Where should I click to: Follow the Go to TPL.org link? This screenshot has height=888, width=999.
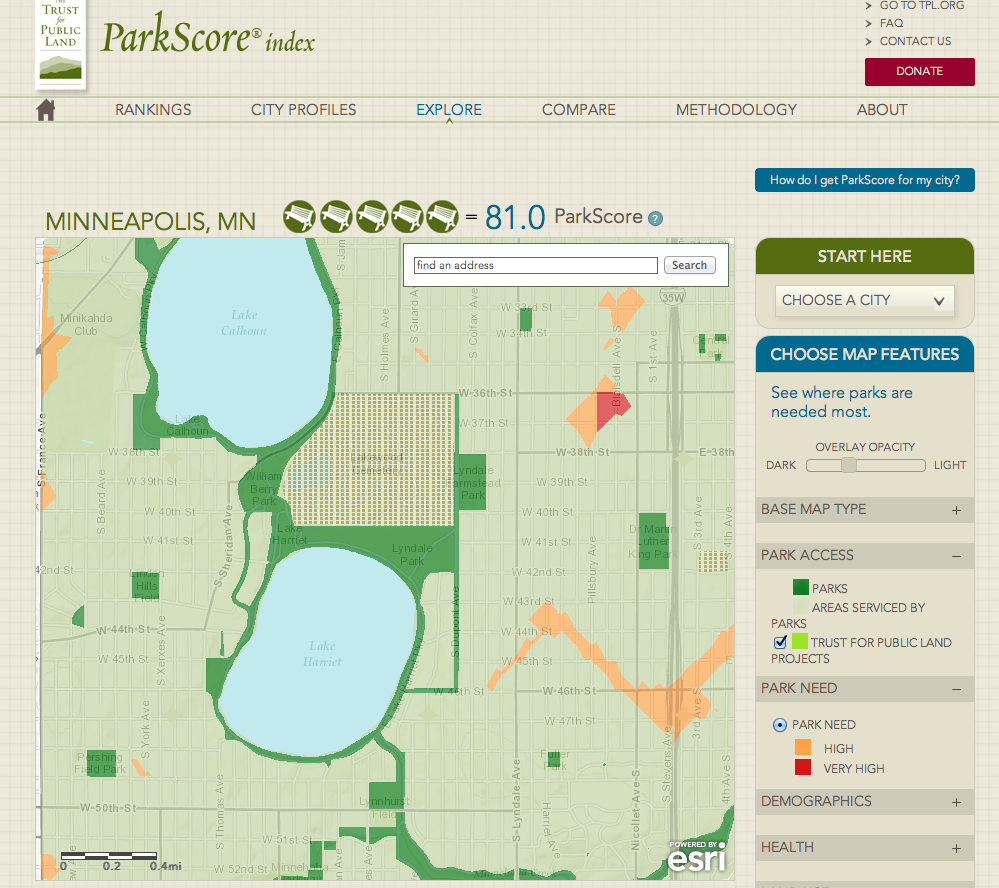click(x=922, y=6)
